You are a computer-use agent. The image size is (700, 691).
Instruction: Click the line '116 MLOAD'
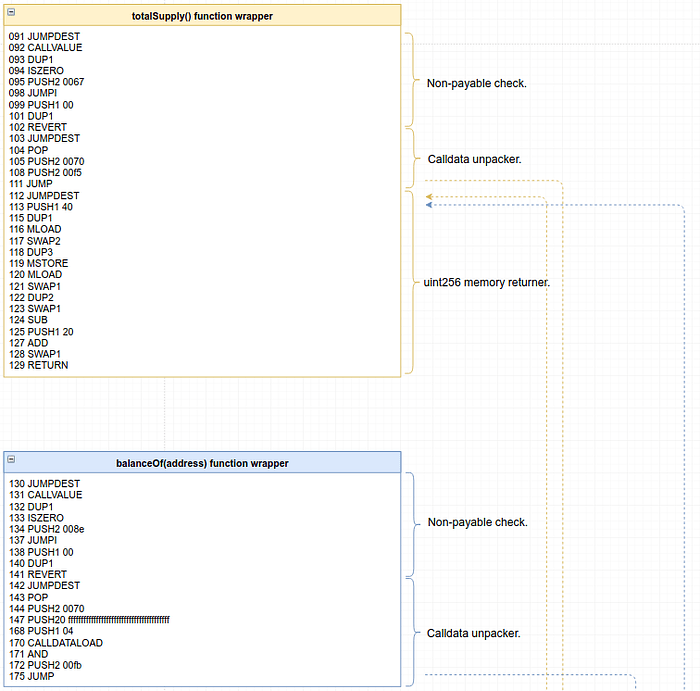pos(35,229)
